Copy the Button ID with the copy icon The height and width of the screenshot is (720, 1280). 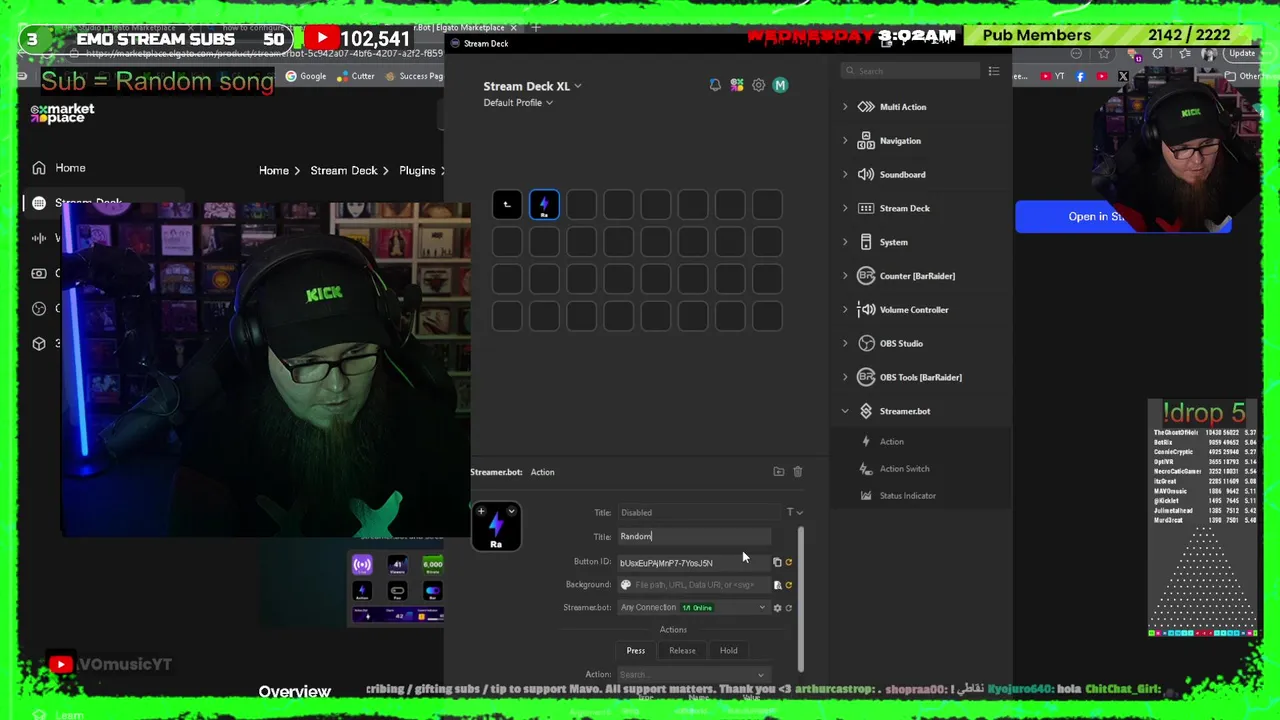click(x=777, y=562)
